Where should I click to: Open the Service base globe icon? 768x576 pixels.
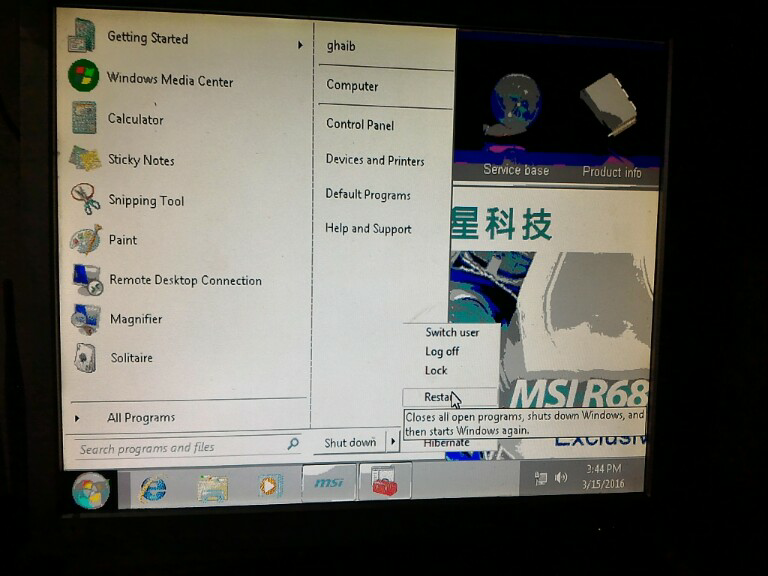coord(515,105)
